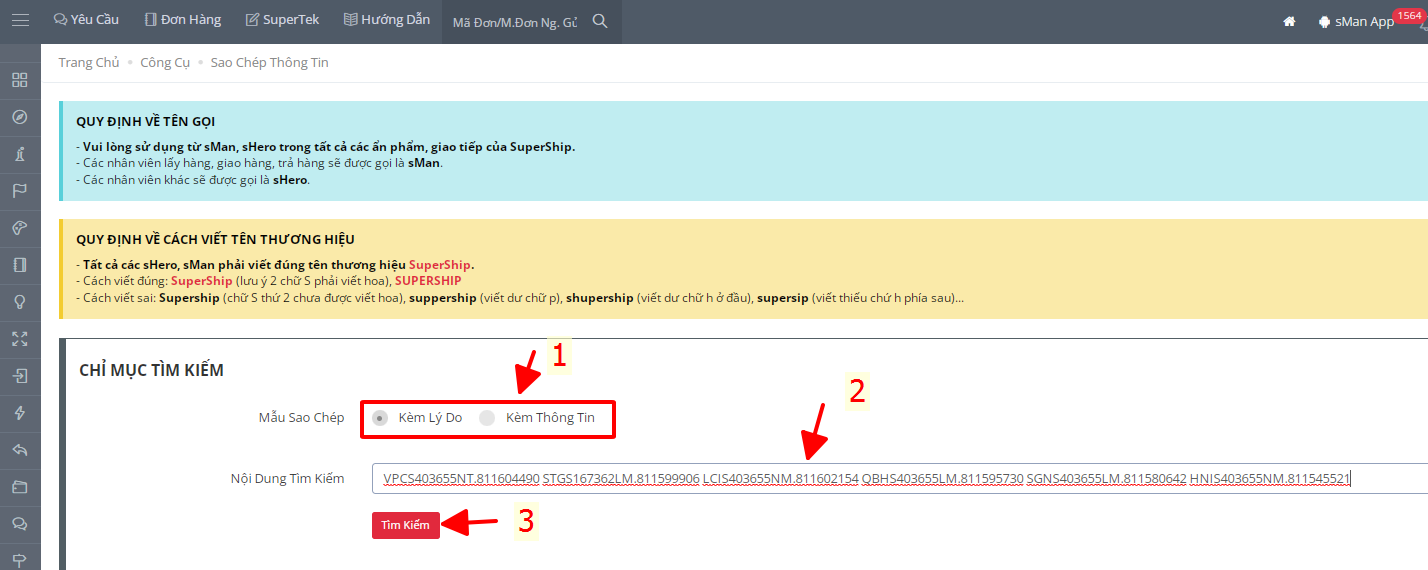Click the Mã Đơn search input field

(515, 22)
